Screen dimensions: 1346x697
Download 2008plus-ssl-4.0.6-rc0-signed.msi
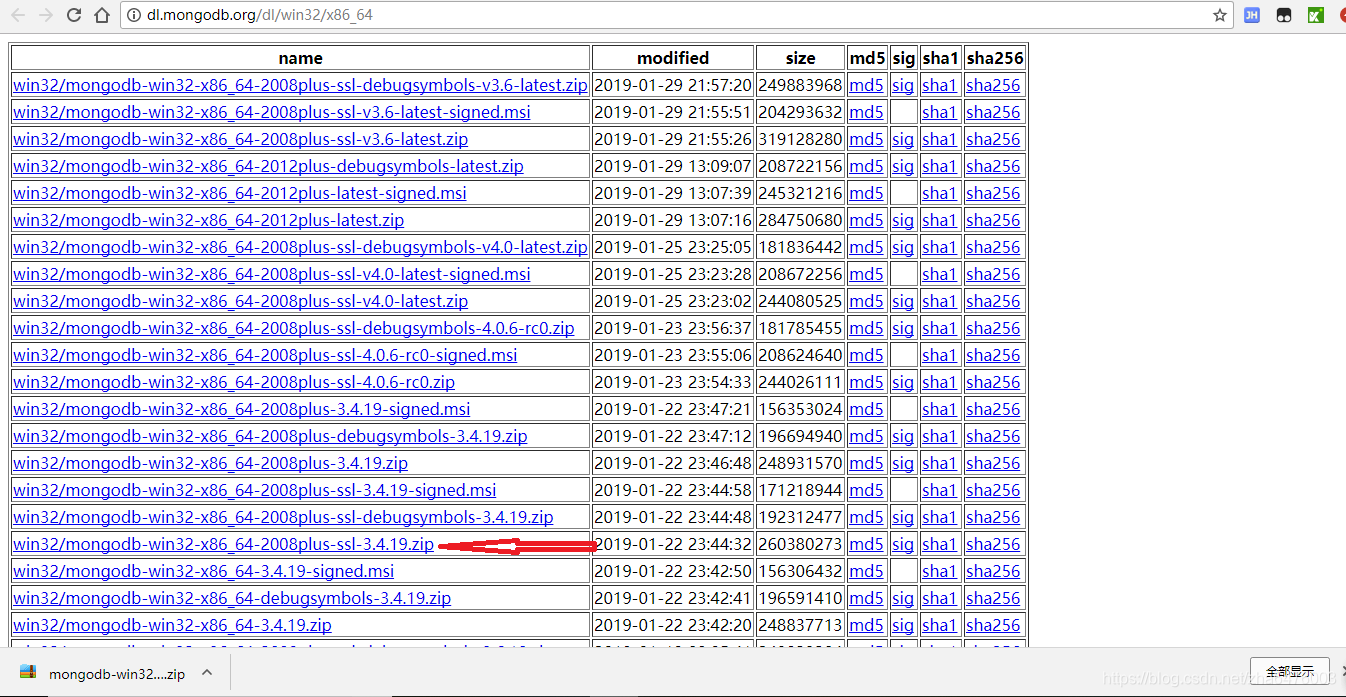coord(265,355)
